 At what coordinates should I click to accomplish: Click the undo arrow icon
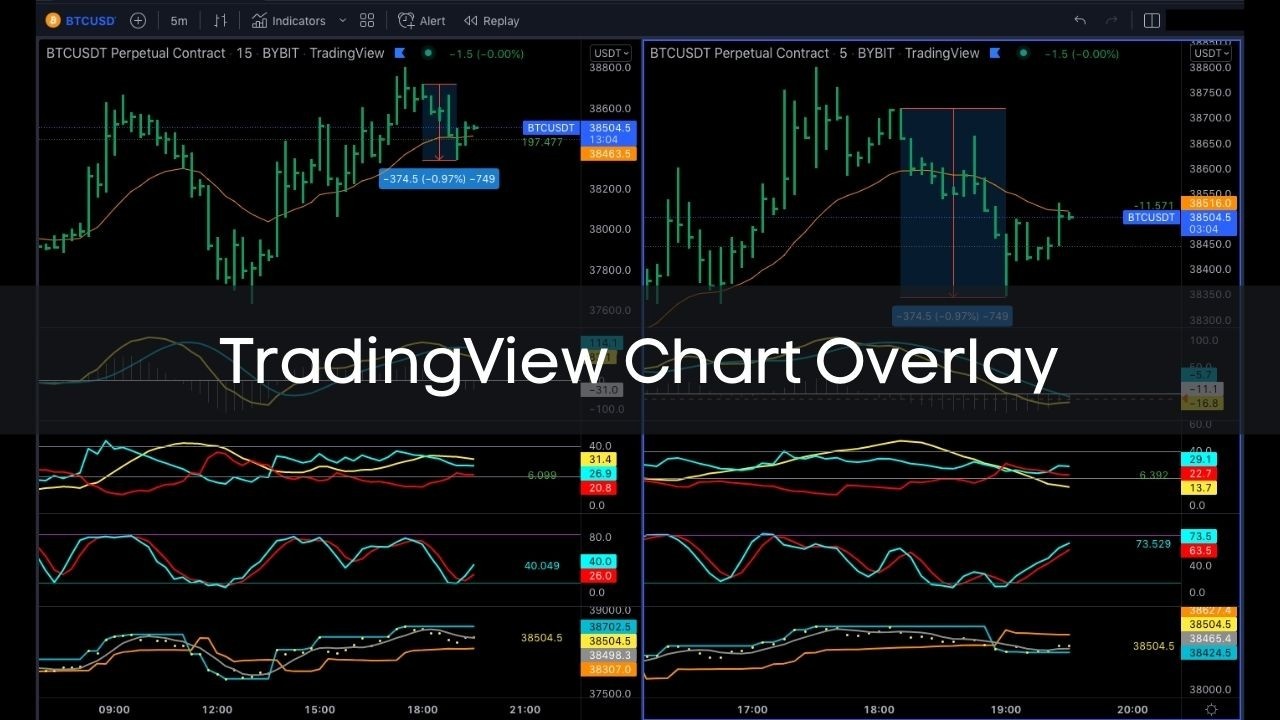1080,20
